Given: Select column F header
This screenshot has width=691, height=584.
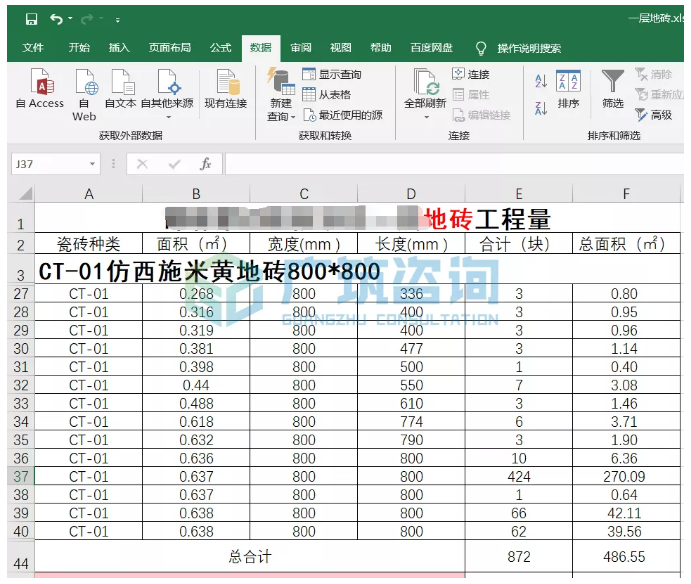Looking at the screenshot, I should [626, 193].
